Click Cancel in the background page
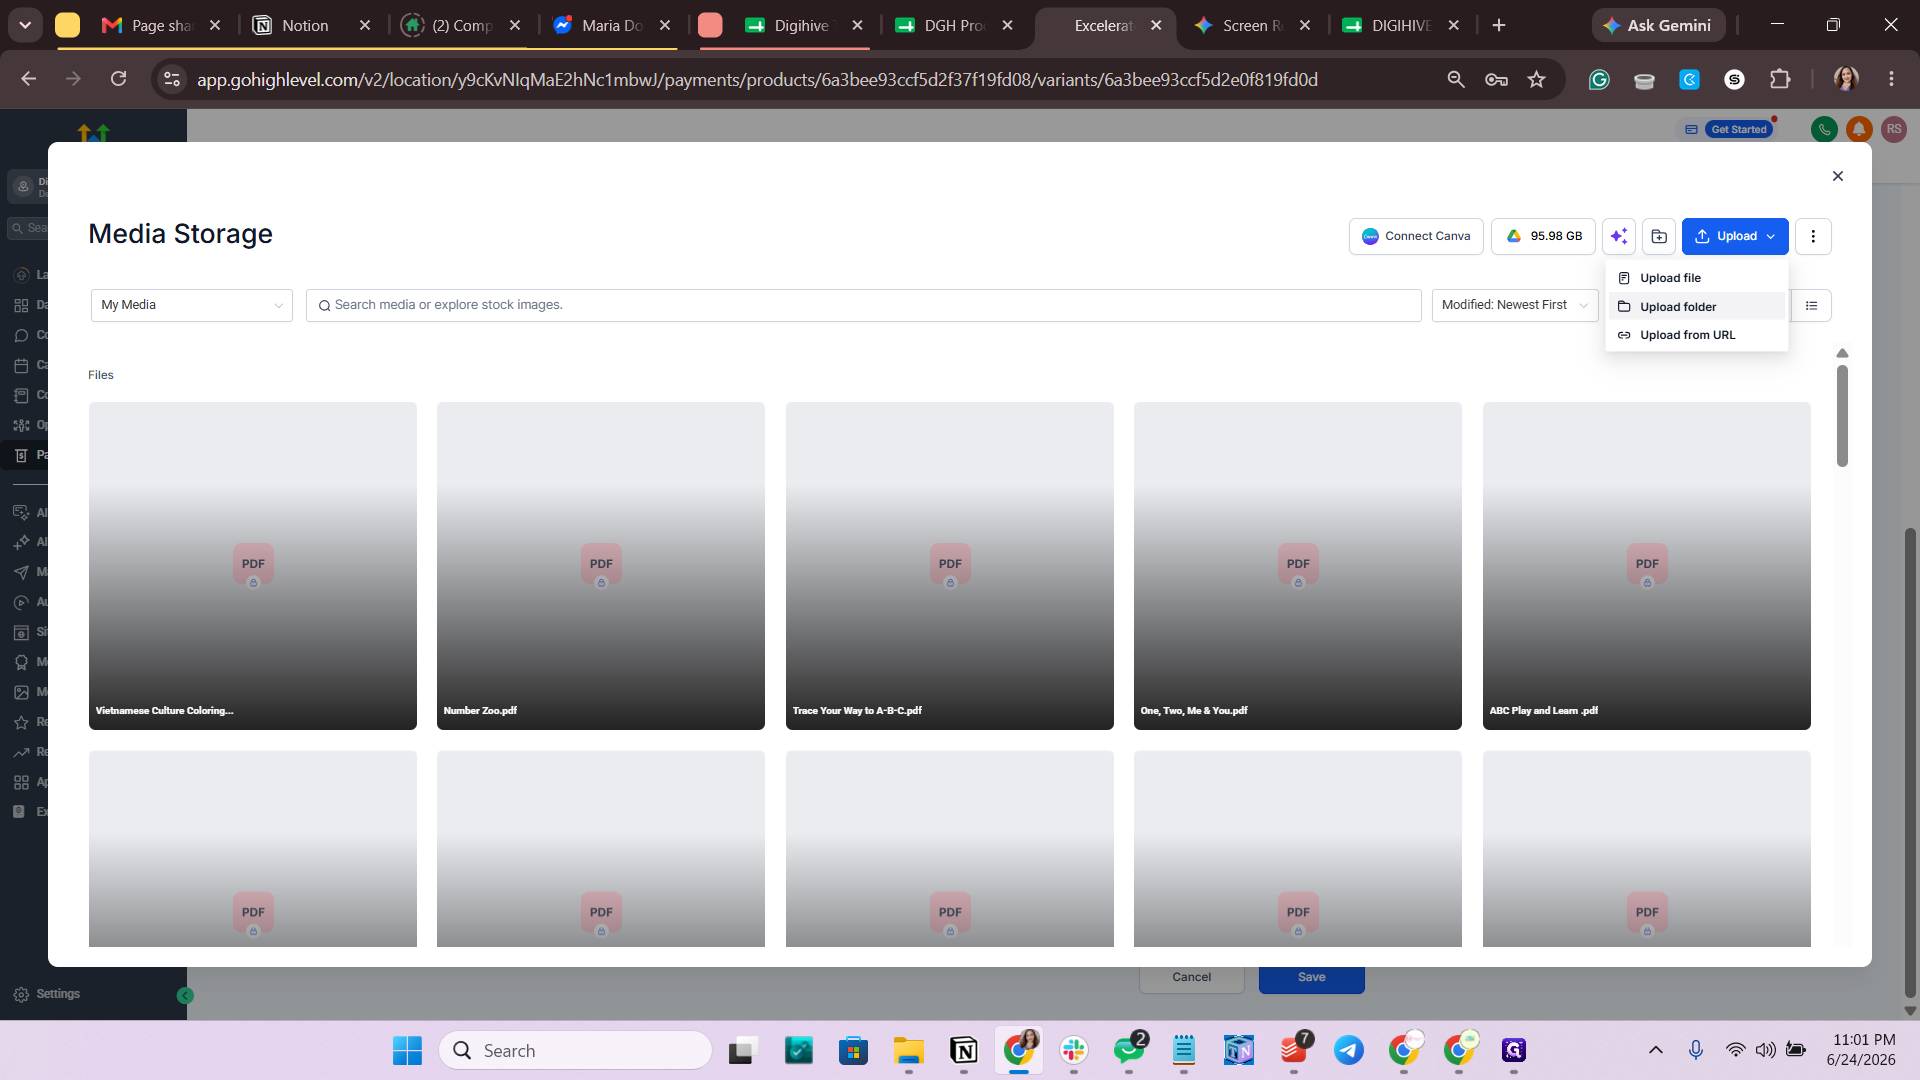Image resolution: width=1920 pixels, height=1080 pixels. point(1191,978)
